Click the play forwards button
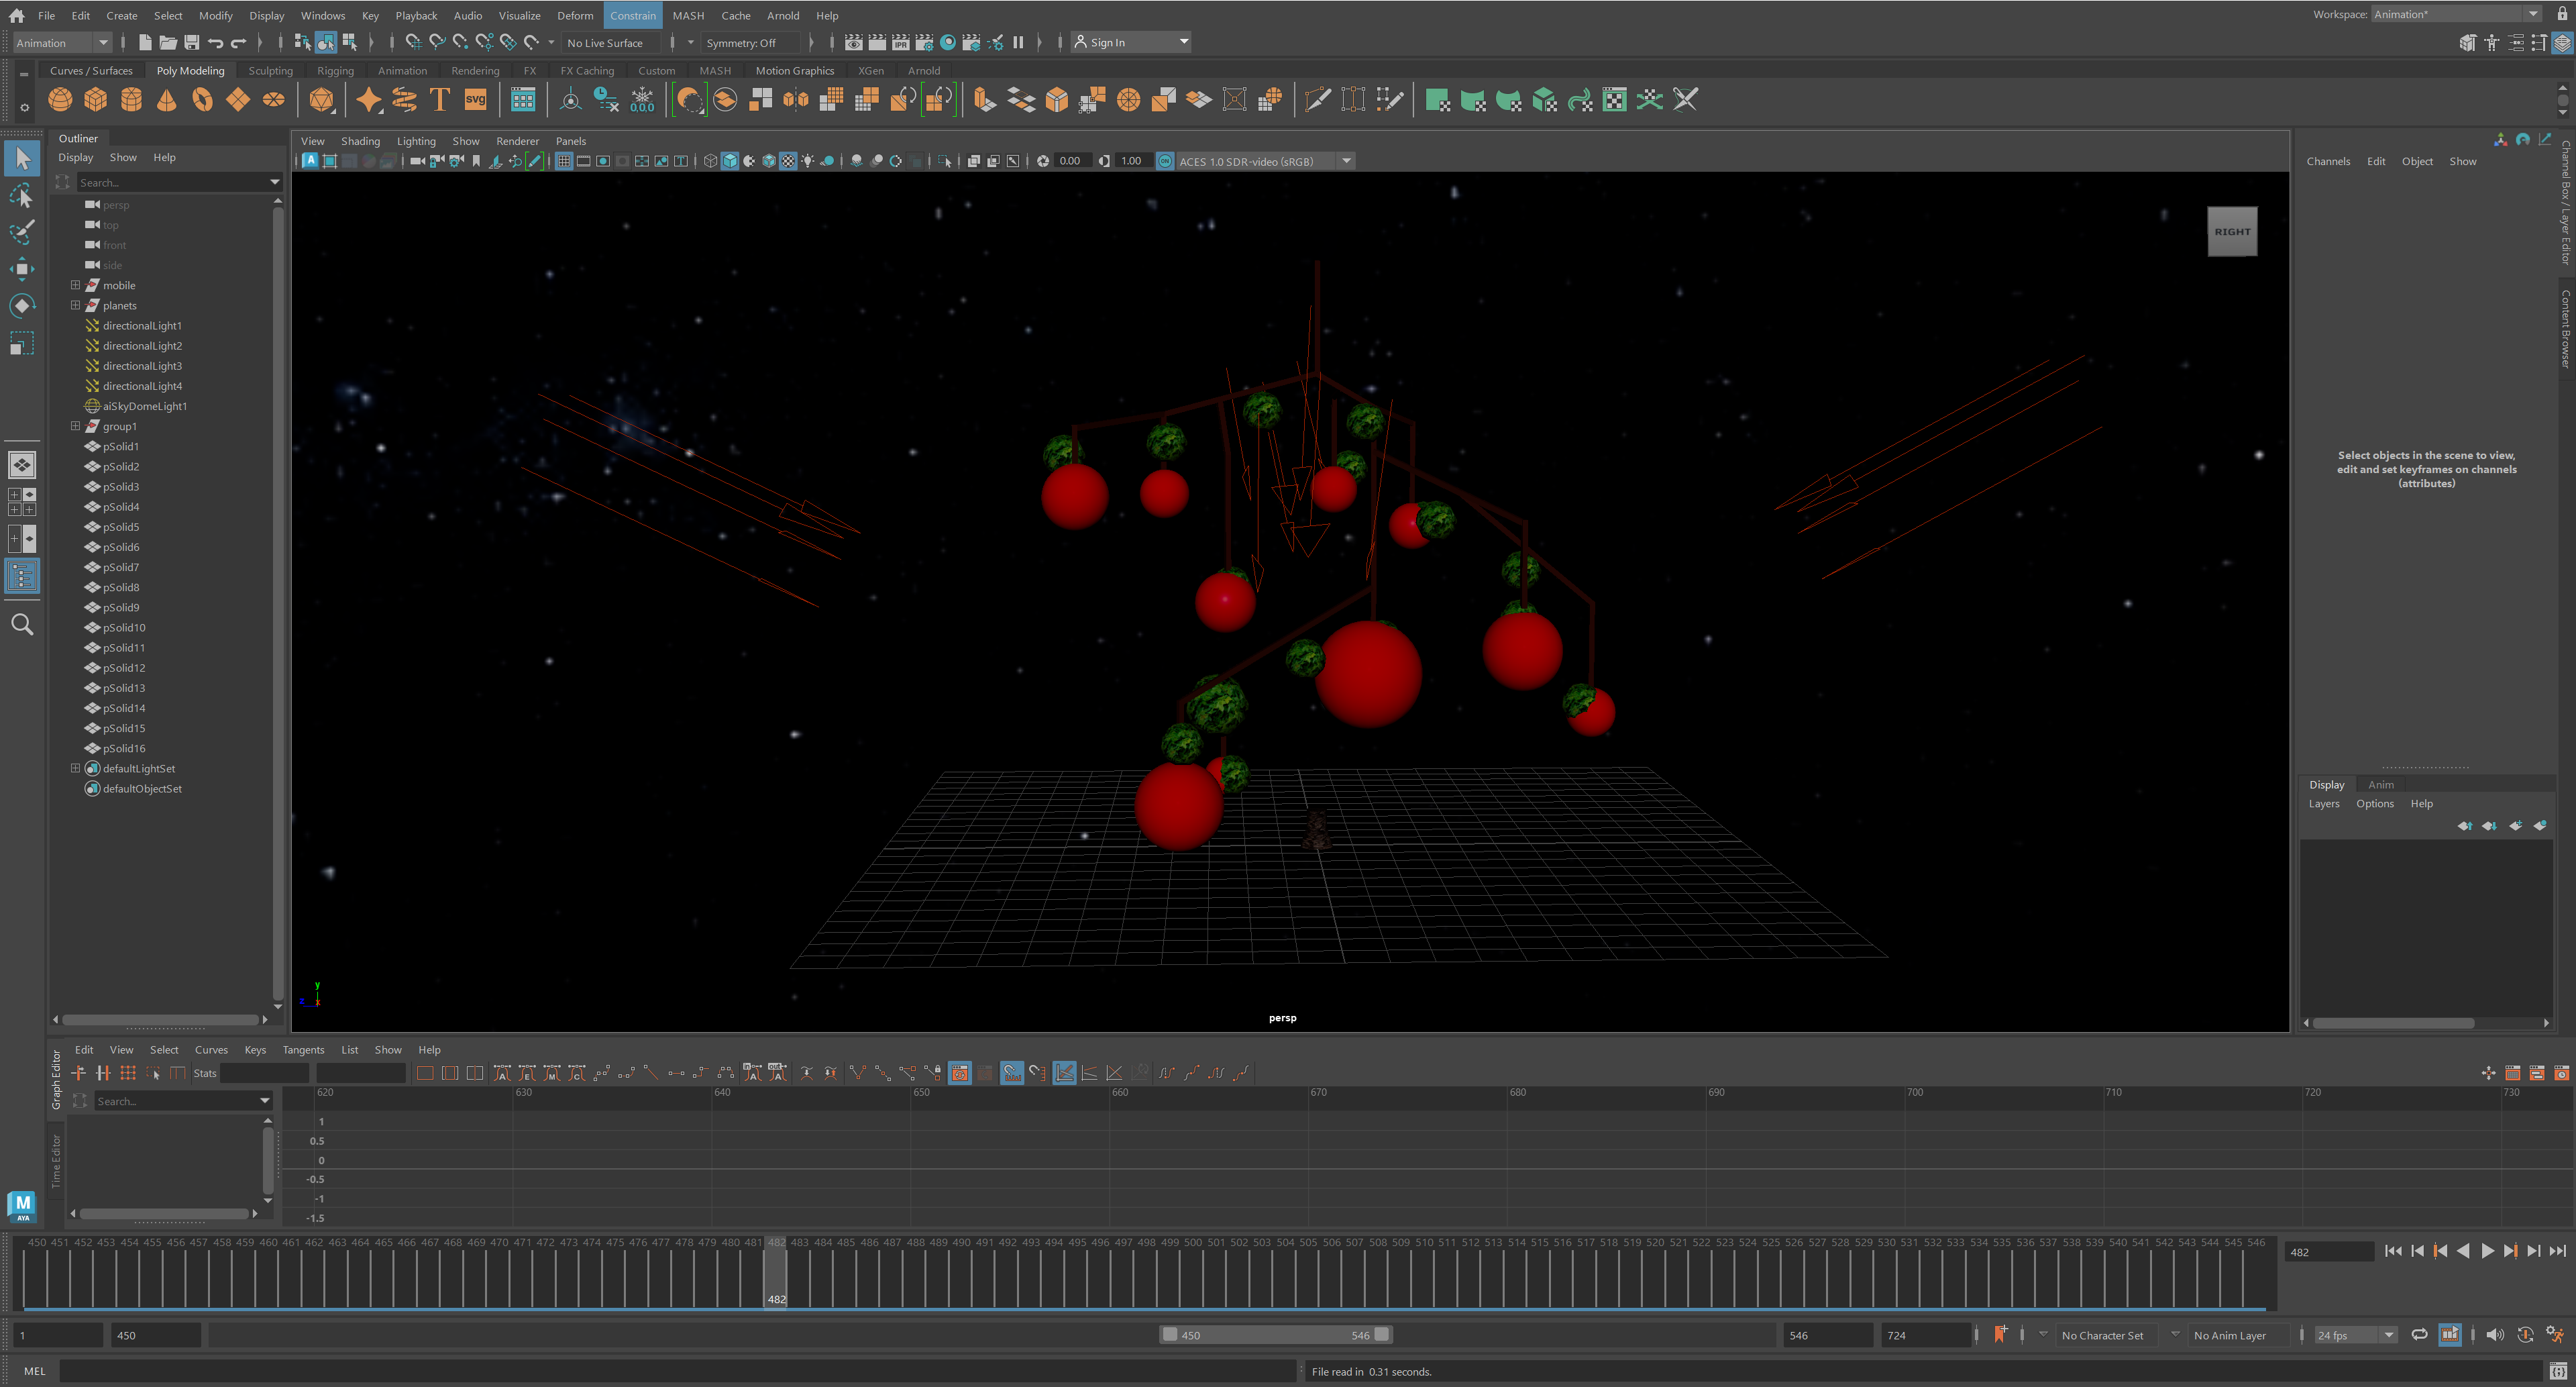 2487,1251
